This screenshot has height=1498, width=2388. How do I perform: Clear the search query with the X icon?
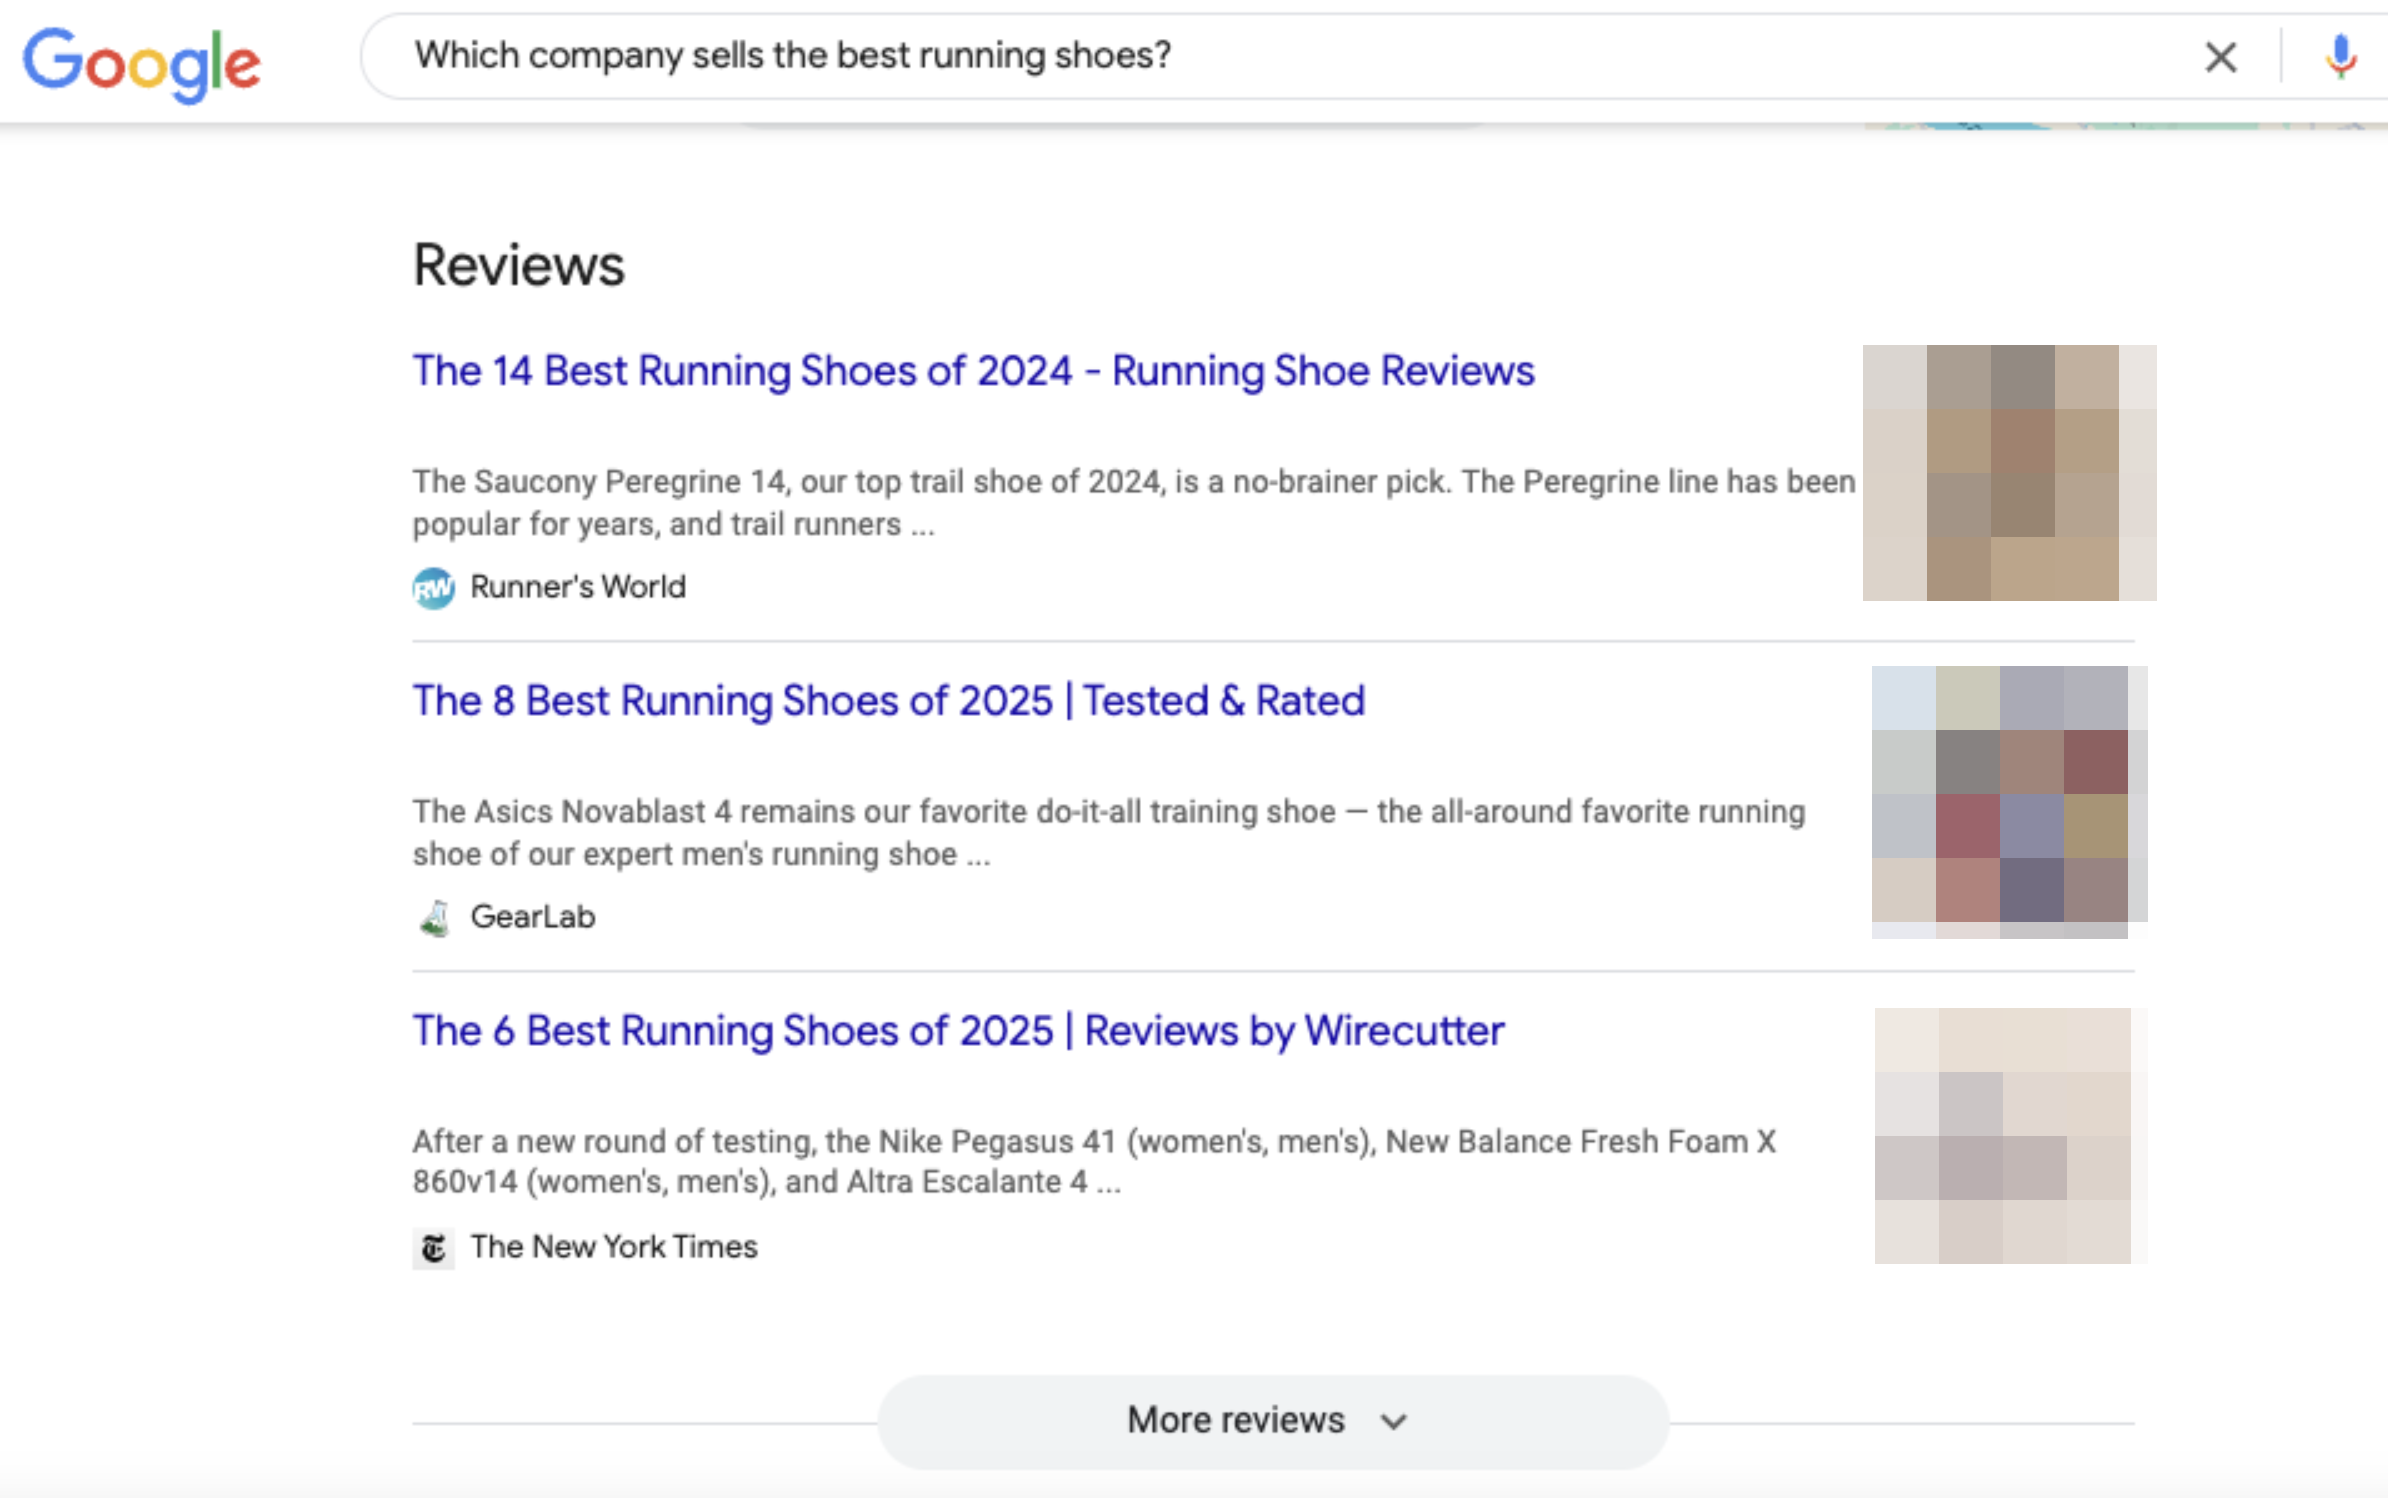coord(2220,58)
